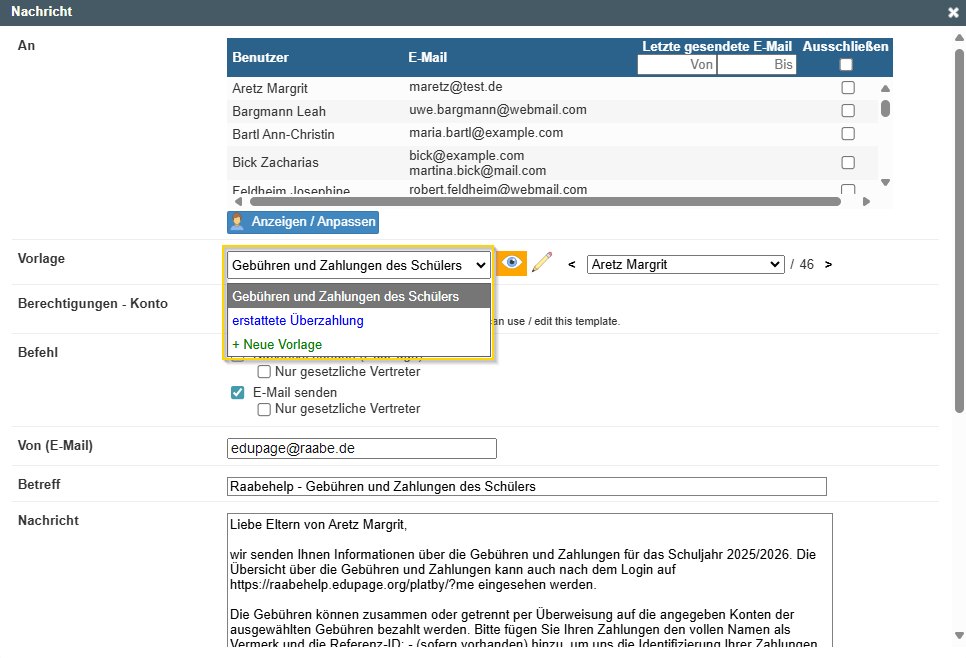Click the Von date filter field
The height and width of the screenshot is (658, 966).
coord(677,65)
